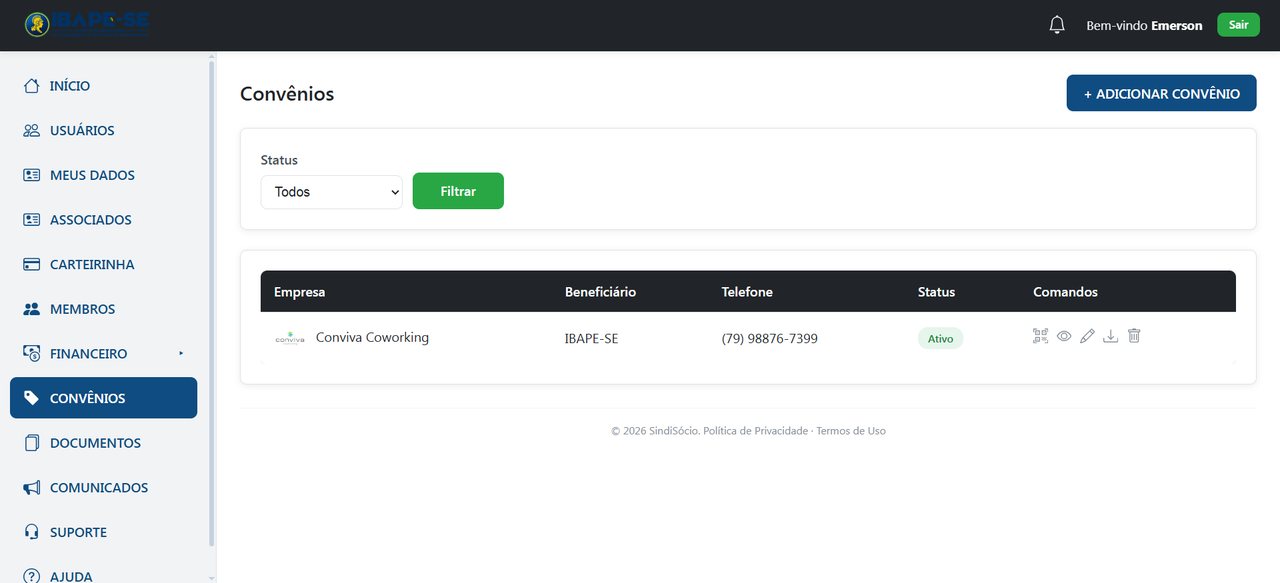This screenshot has height=583, width=1280.
Task: Click the house icon beside Início
Action: 32,86
